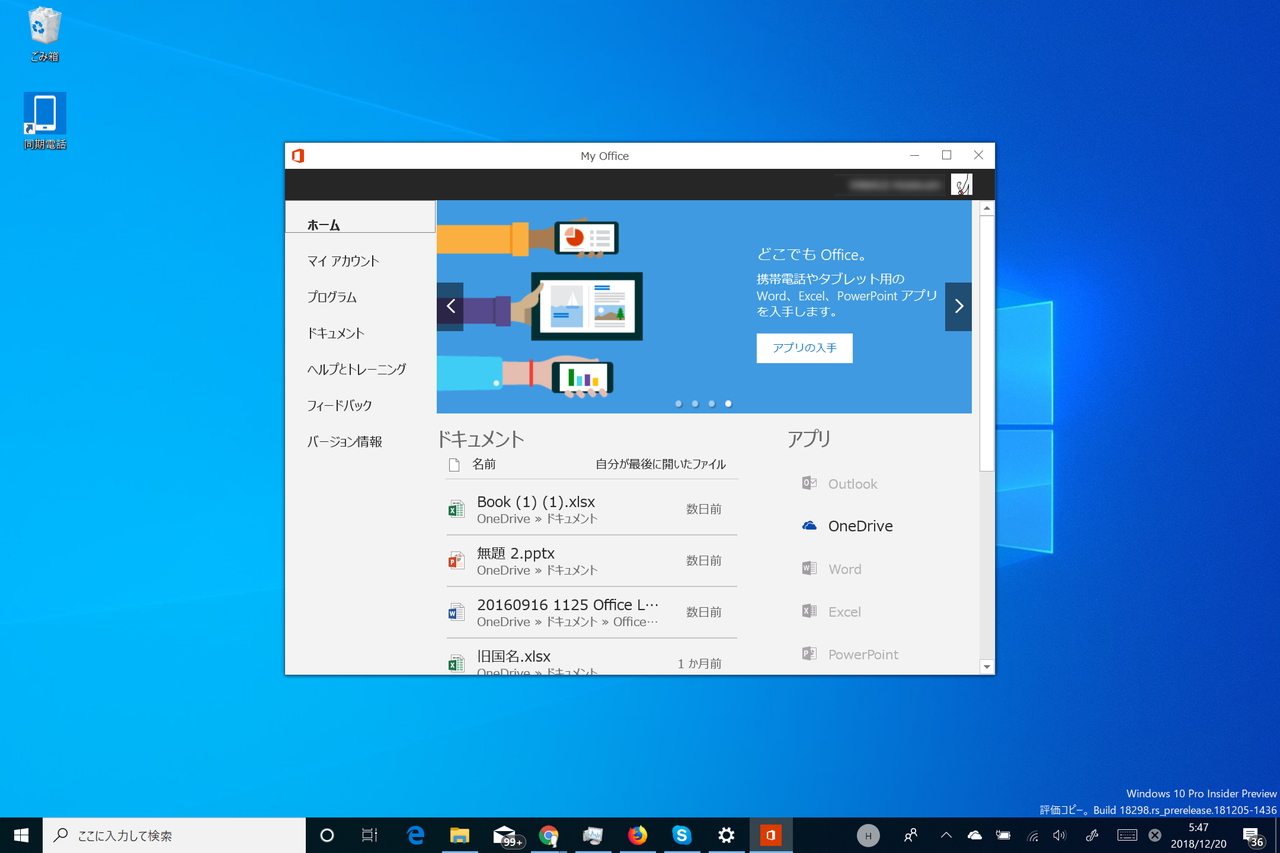Click the 自分が最後に開いたファイル column header
This screenshot has height=853, width=1280.
pos(661,464)
